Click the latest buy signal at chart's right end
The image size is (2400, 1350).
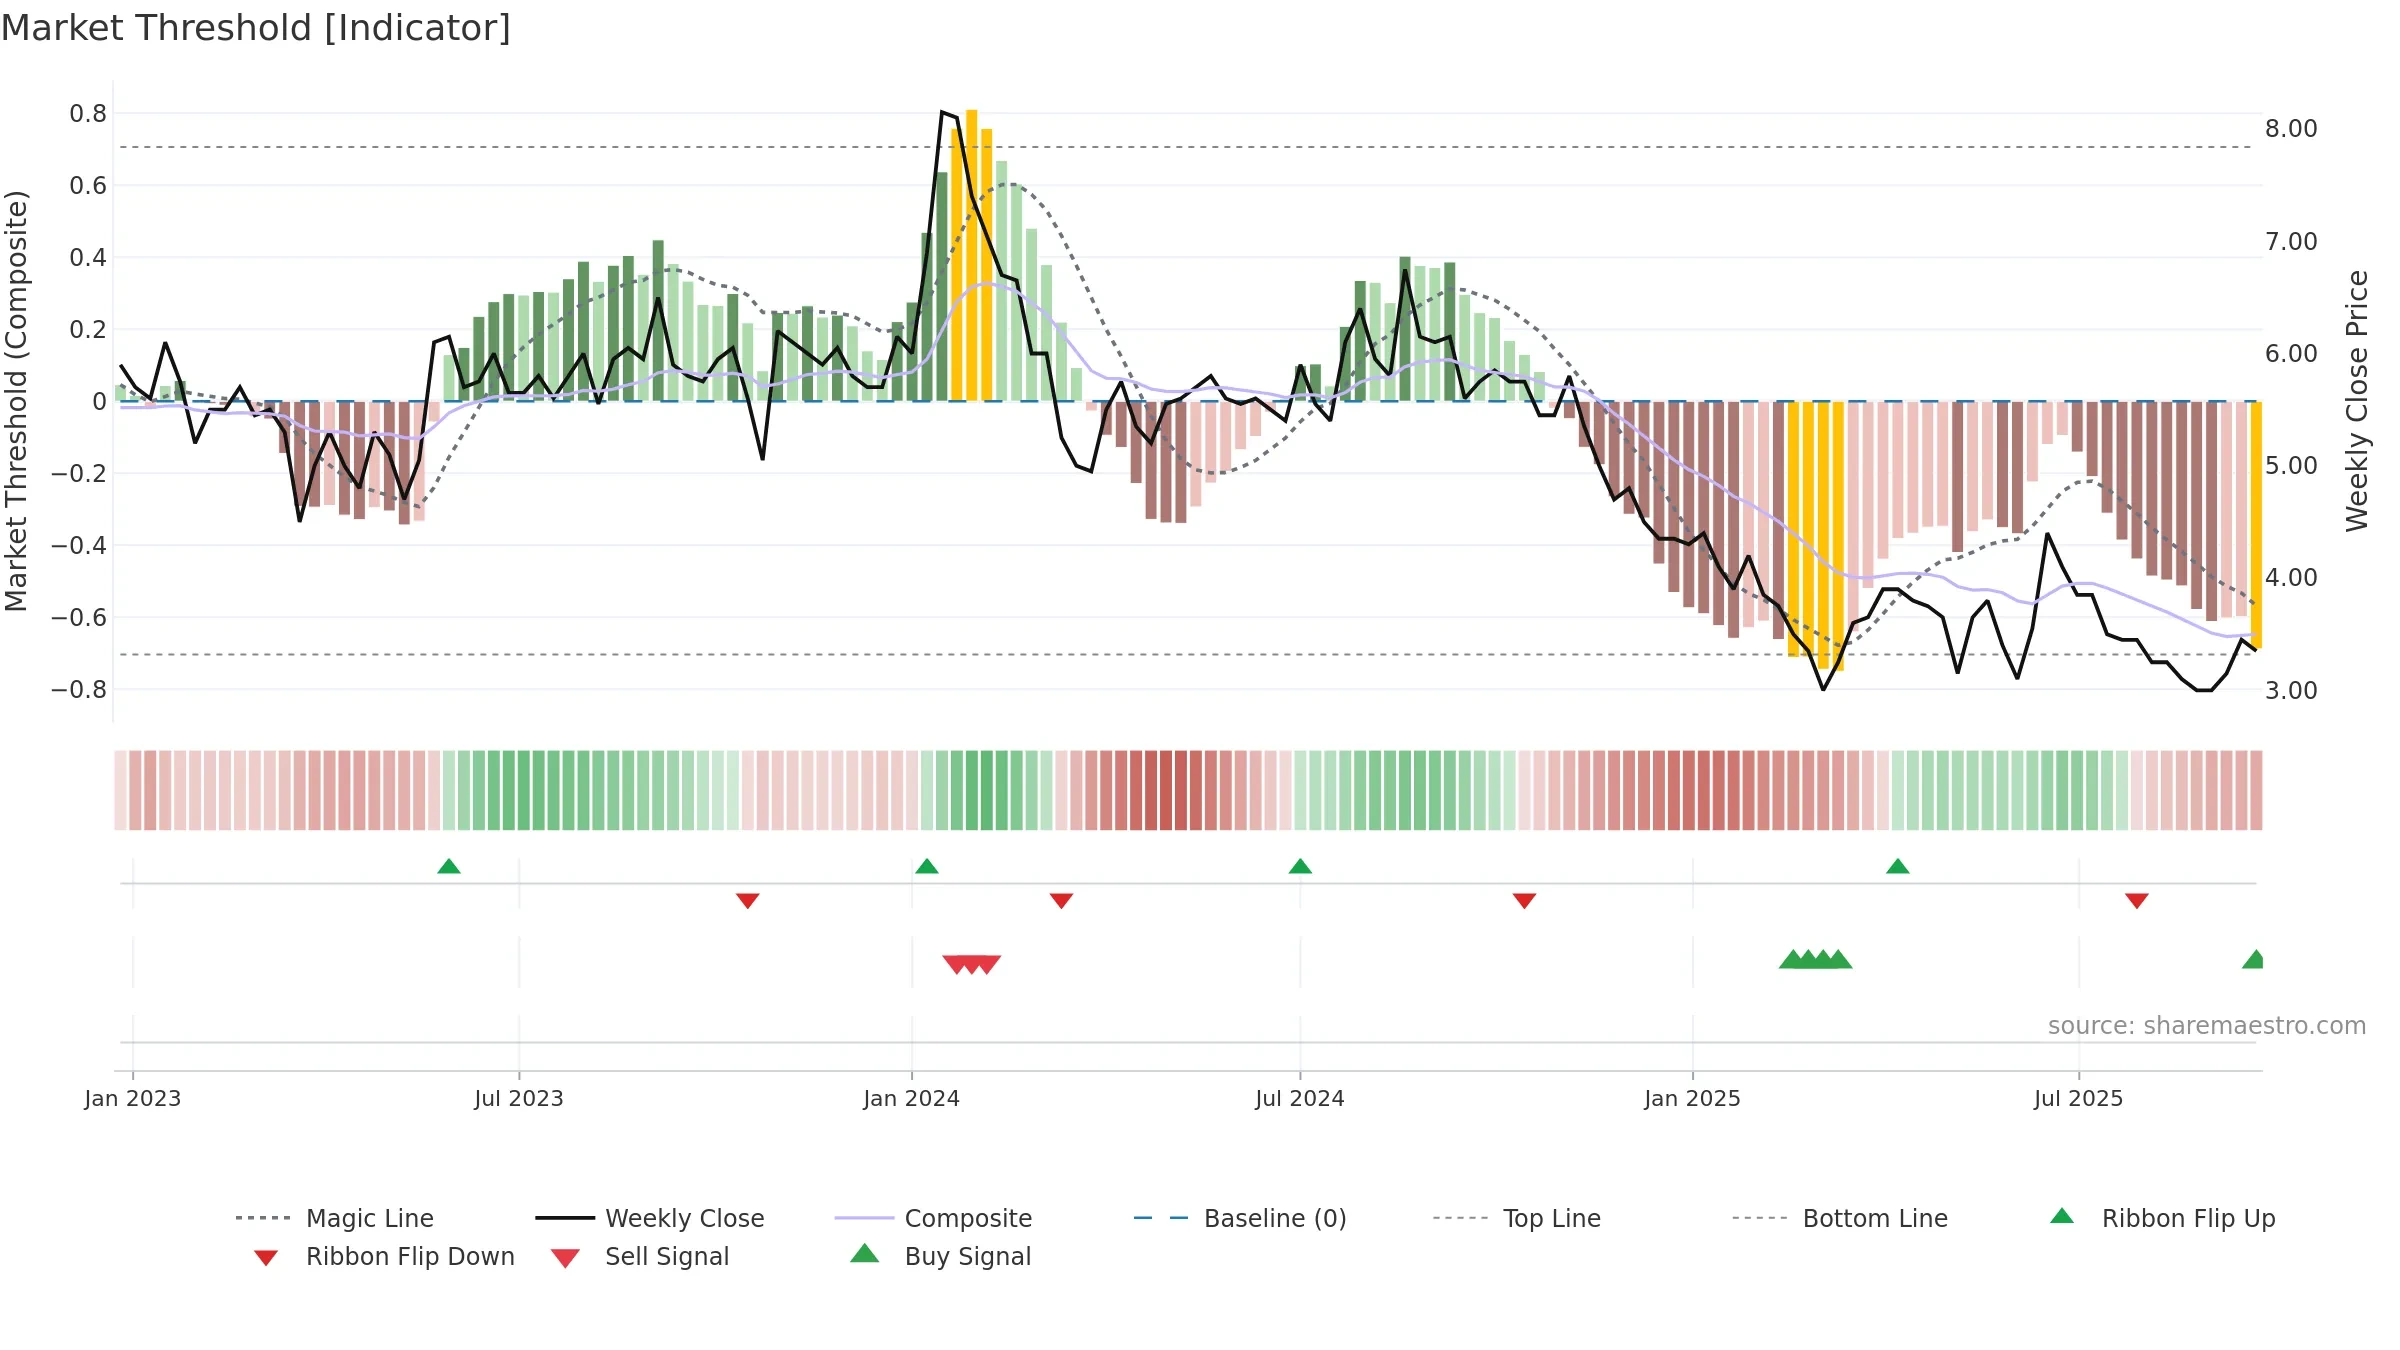2254,959
